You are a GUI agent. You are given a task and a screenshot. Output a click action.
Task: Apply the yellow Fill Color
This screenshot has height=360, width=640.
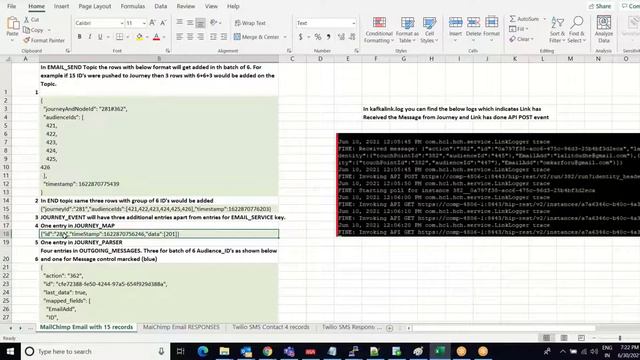(x=140, y=37)
